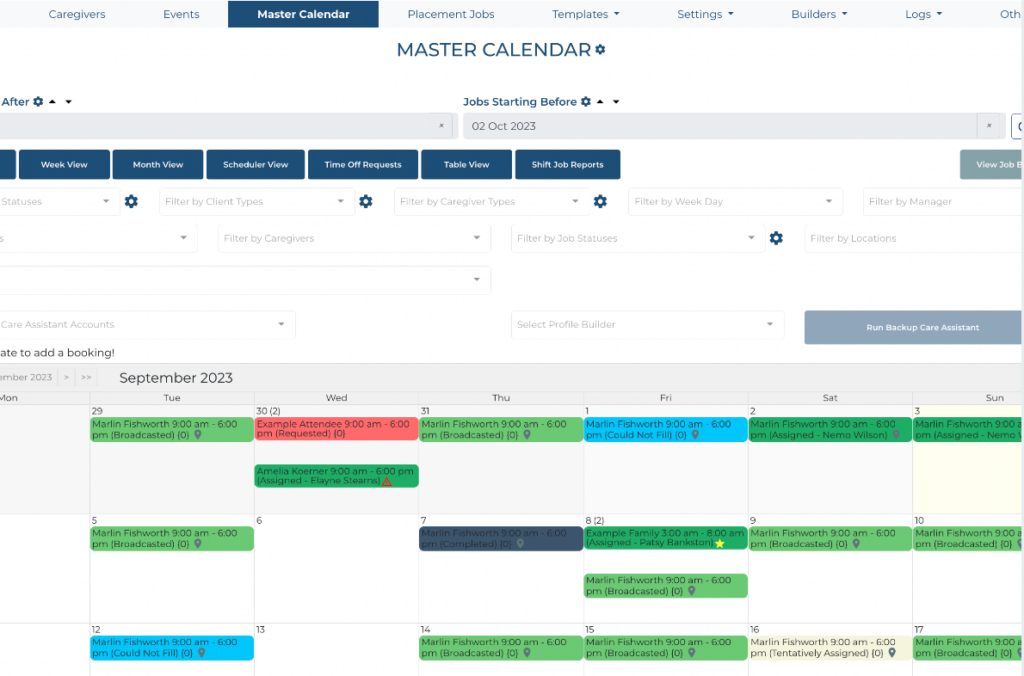This screenshot has height=676, width=1024.
Task: Open gear settings next to Filter by Client Types
Action: 365,201
